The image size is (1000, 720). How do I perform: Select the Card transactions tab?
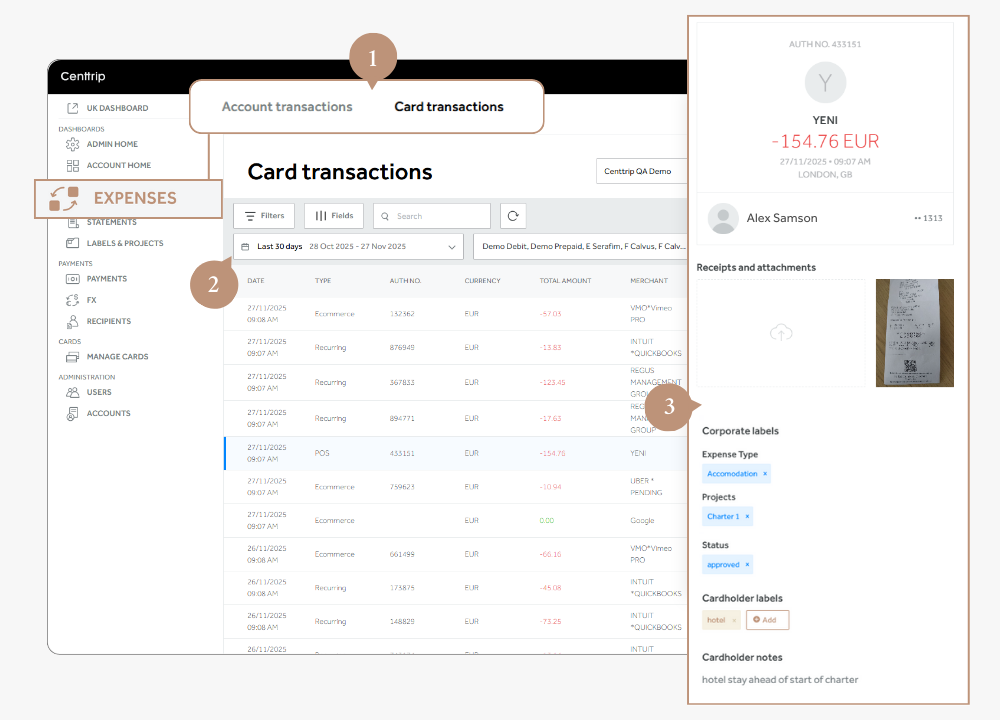(x=448, y=106)
